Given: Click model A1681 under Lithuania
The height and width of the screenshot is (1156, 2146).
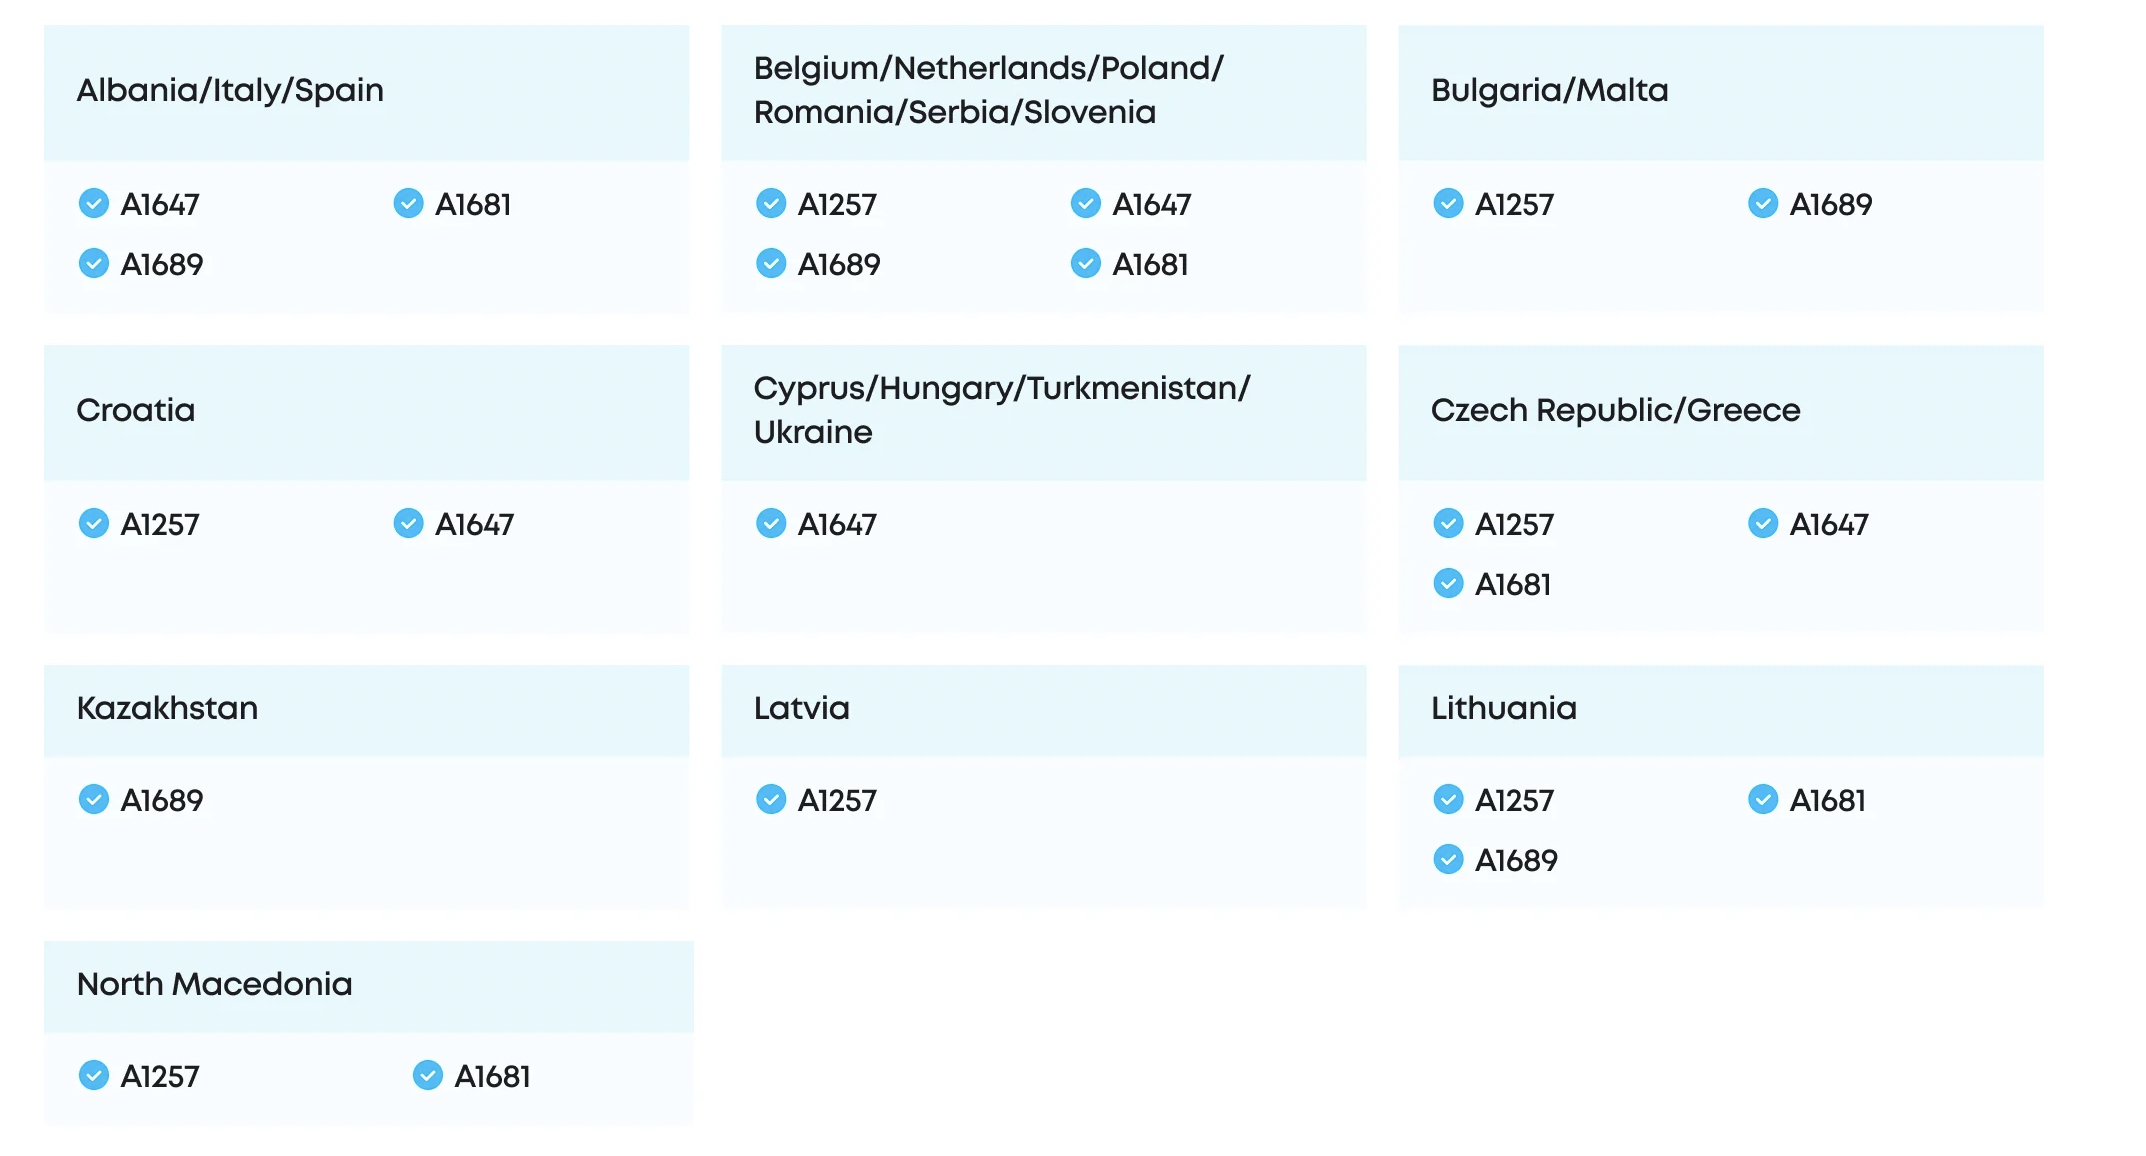Looking at the screenshot, I should [x=1827, y=800].
